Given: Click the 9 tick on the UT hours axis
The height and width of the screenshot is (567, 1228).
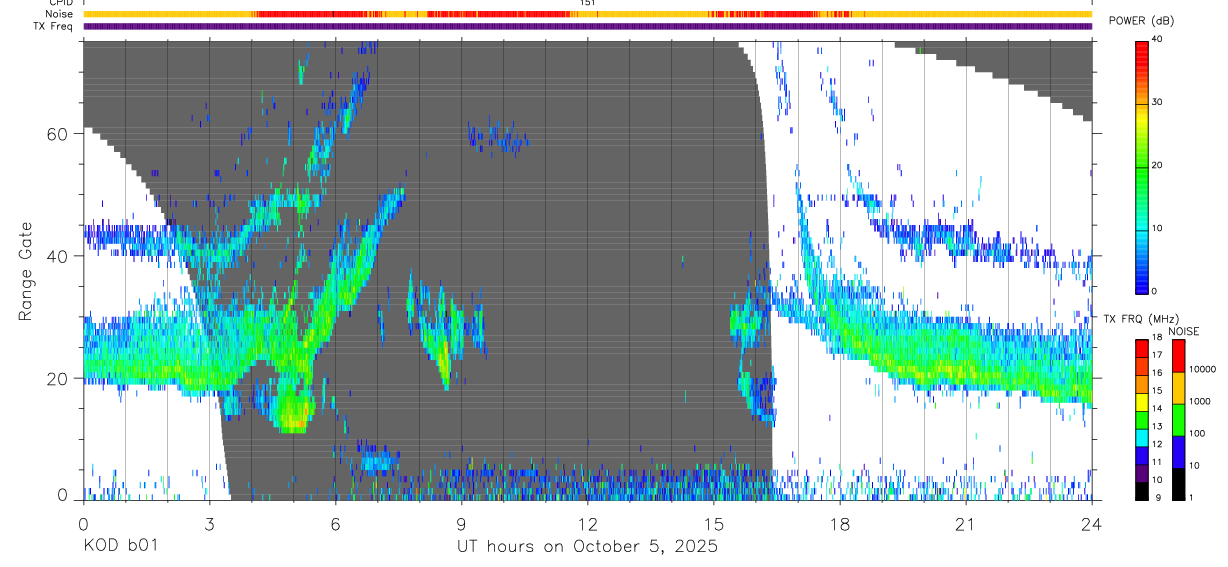Looking at the screenshot, I should [x=462, y=522].
